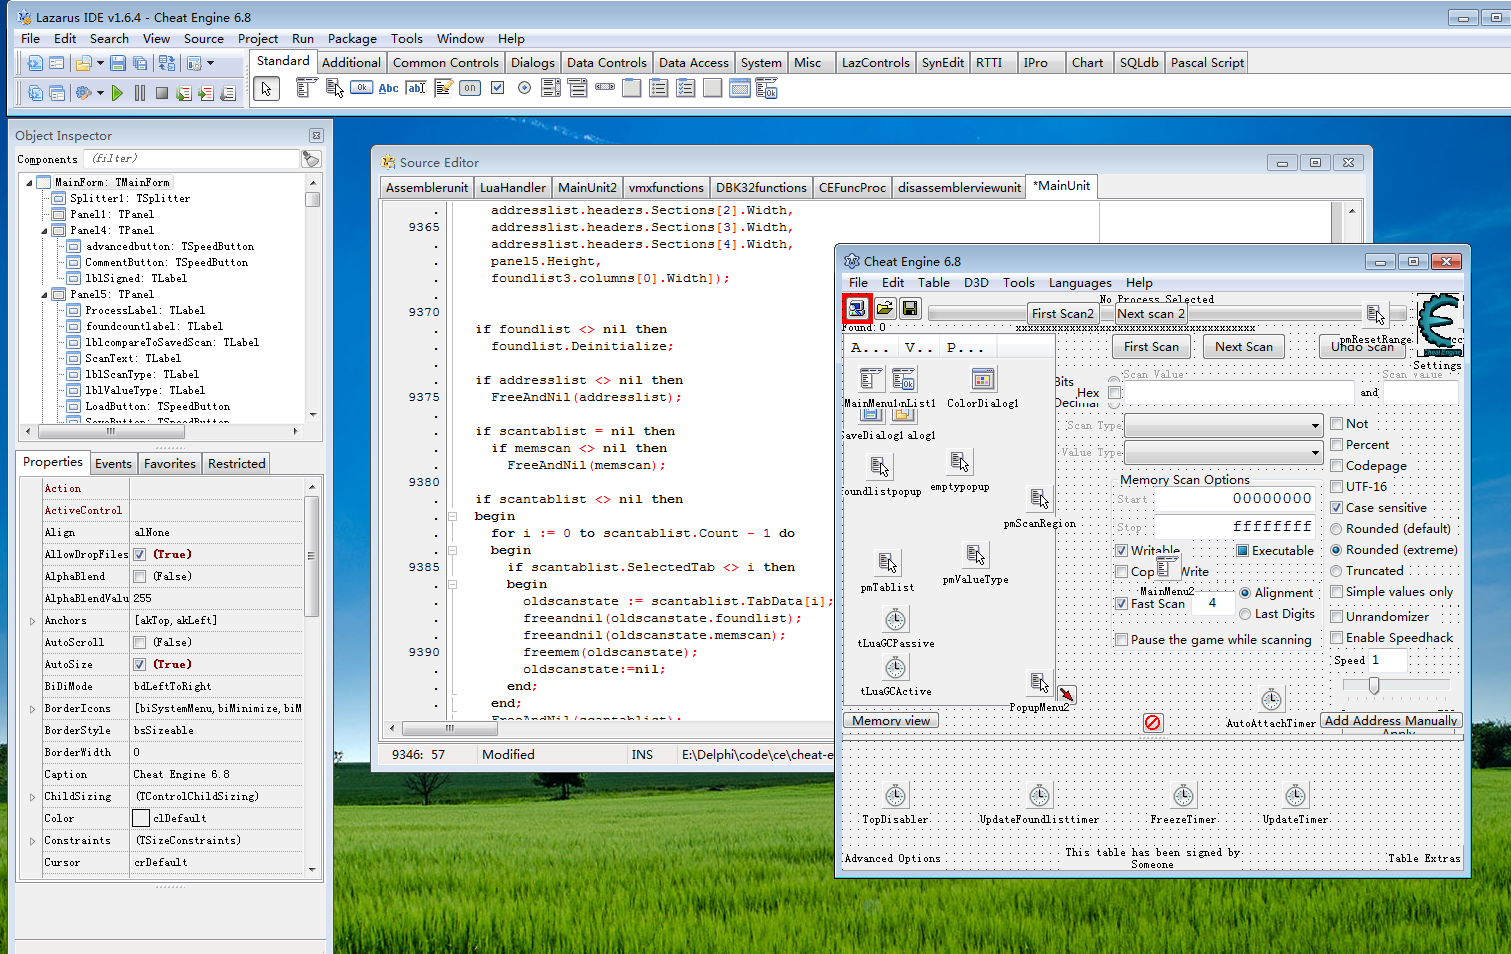Click the Open Process computer icon
Image resolution: width=1511 pixels, height=954 pixels.
coord(857,308)
